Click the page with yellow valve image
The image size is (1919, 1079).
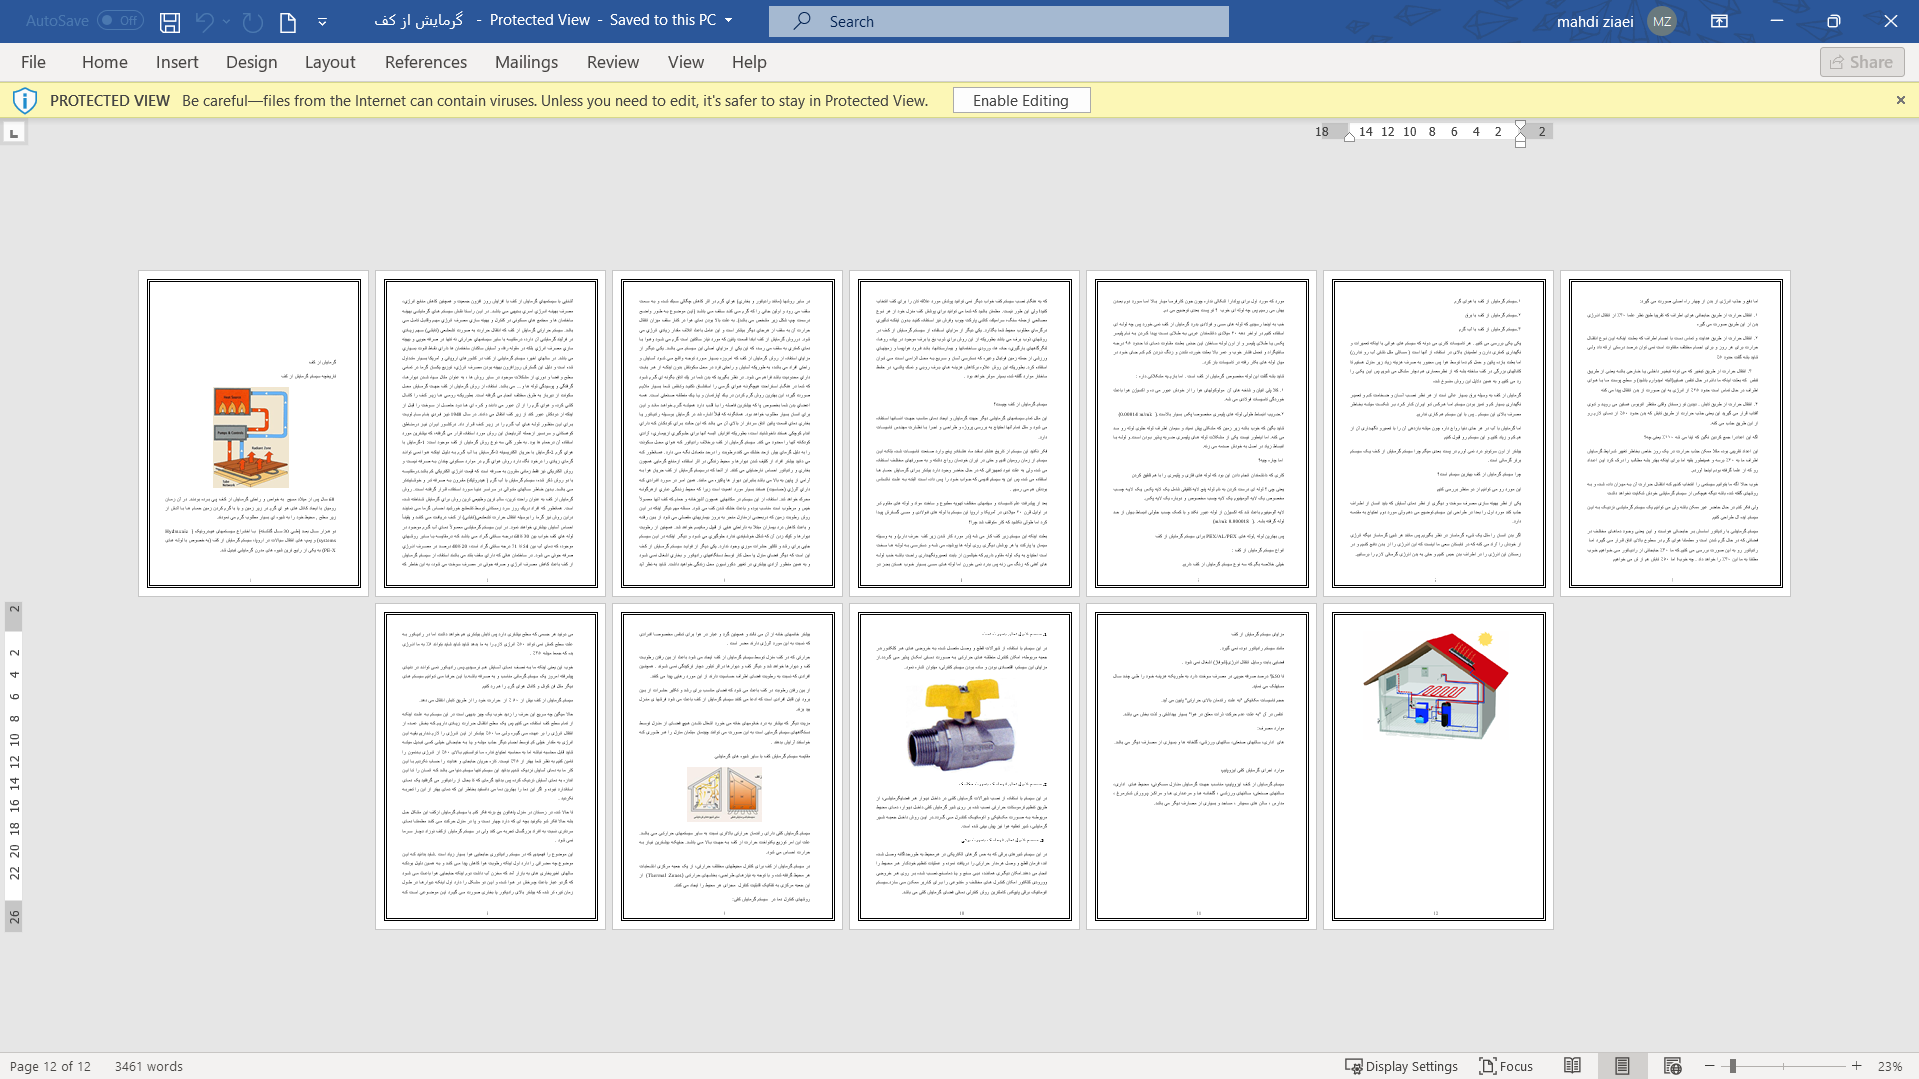click(x=964, y=766)
